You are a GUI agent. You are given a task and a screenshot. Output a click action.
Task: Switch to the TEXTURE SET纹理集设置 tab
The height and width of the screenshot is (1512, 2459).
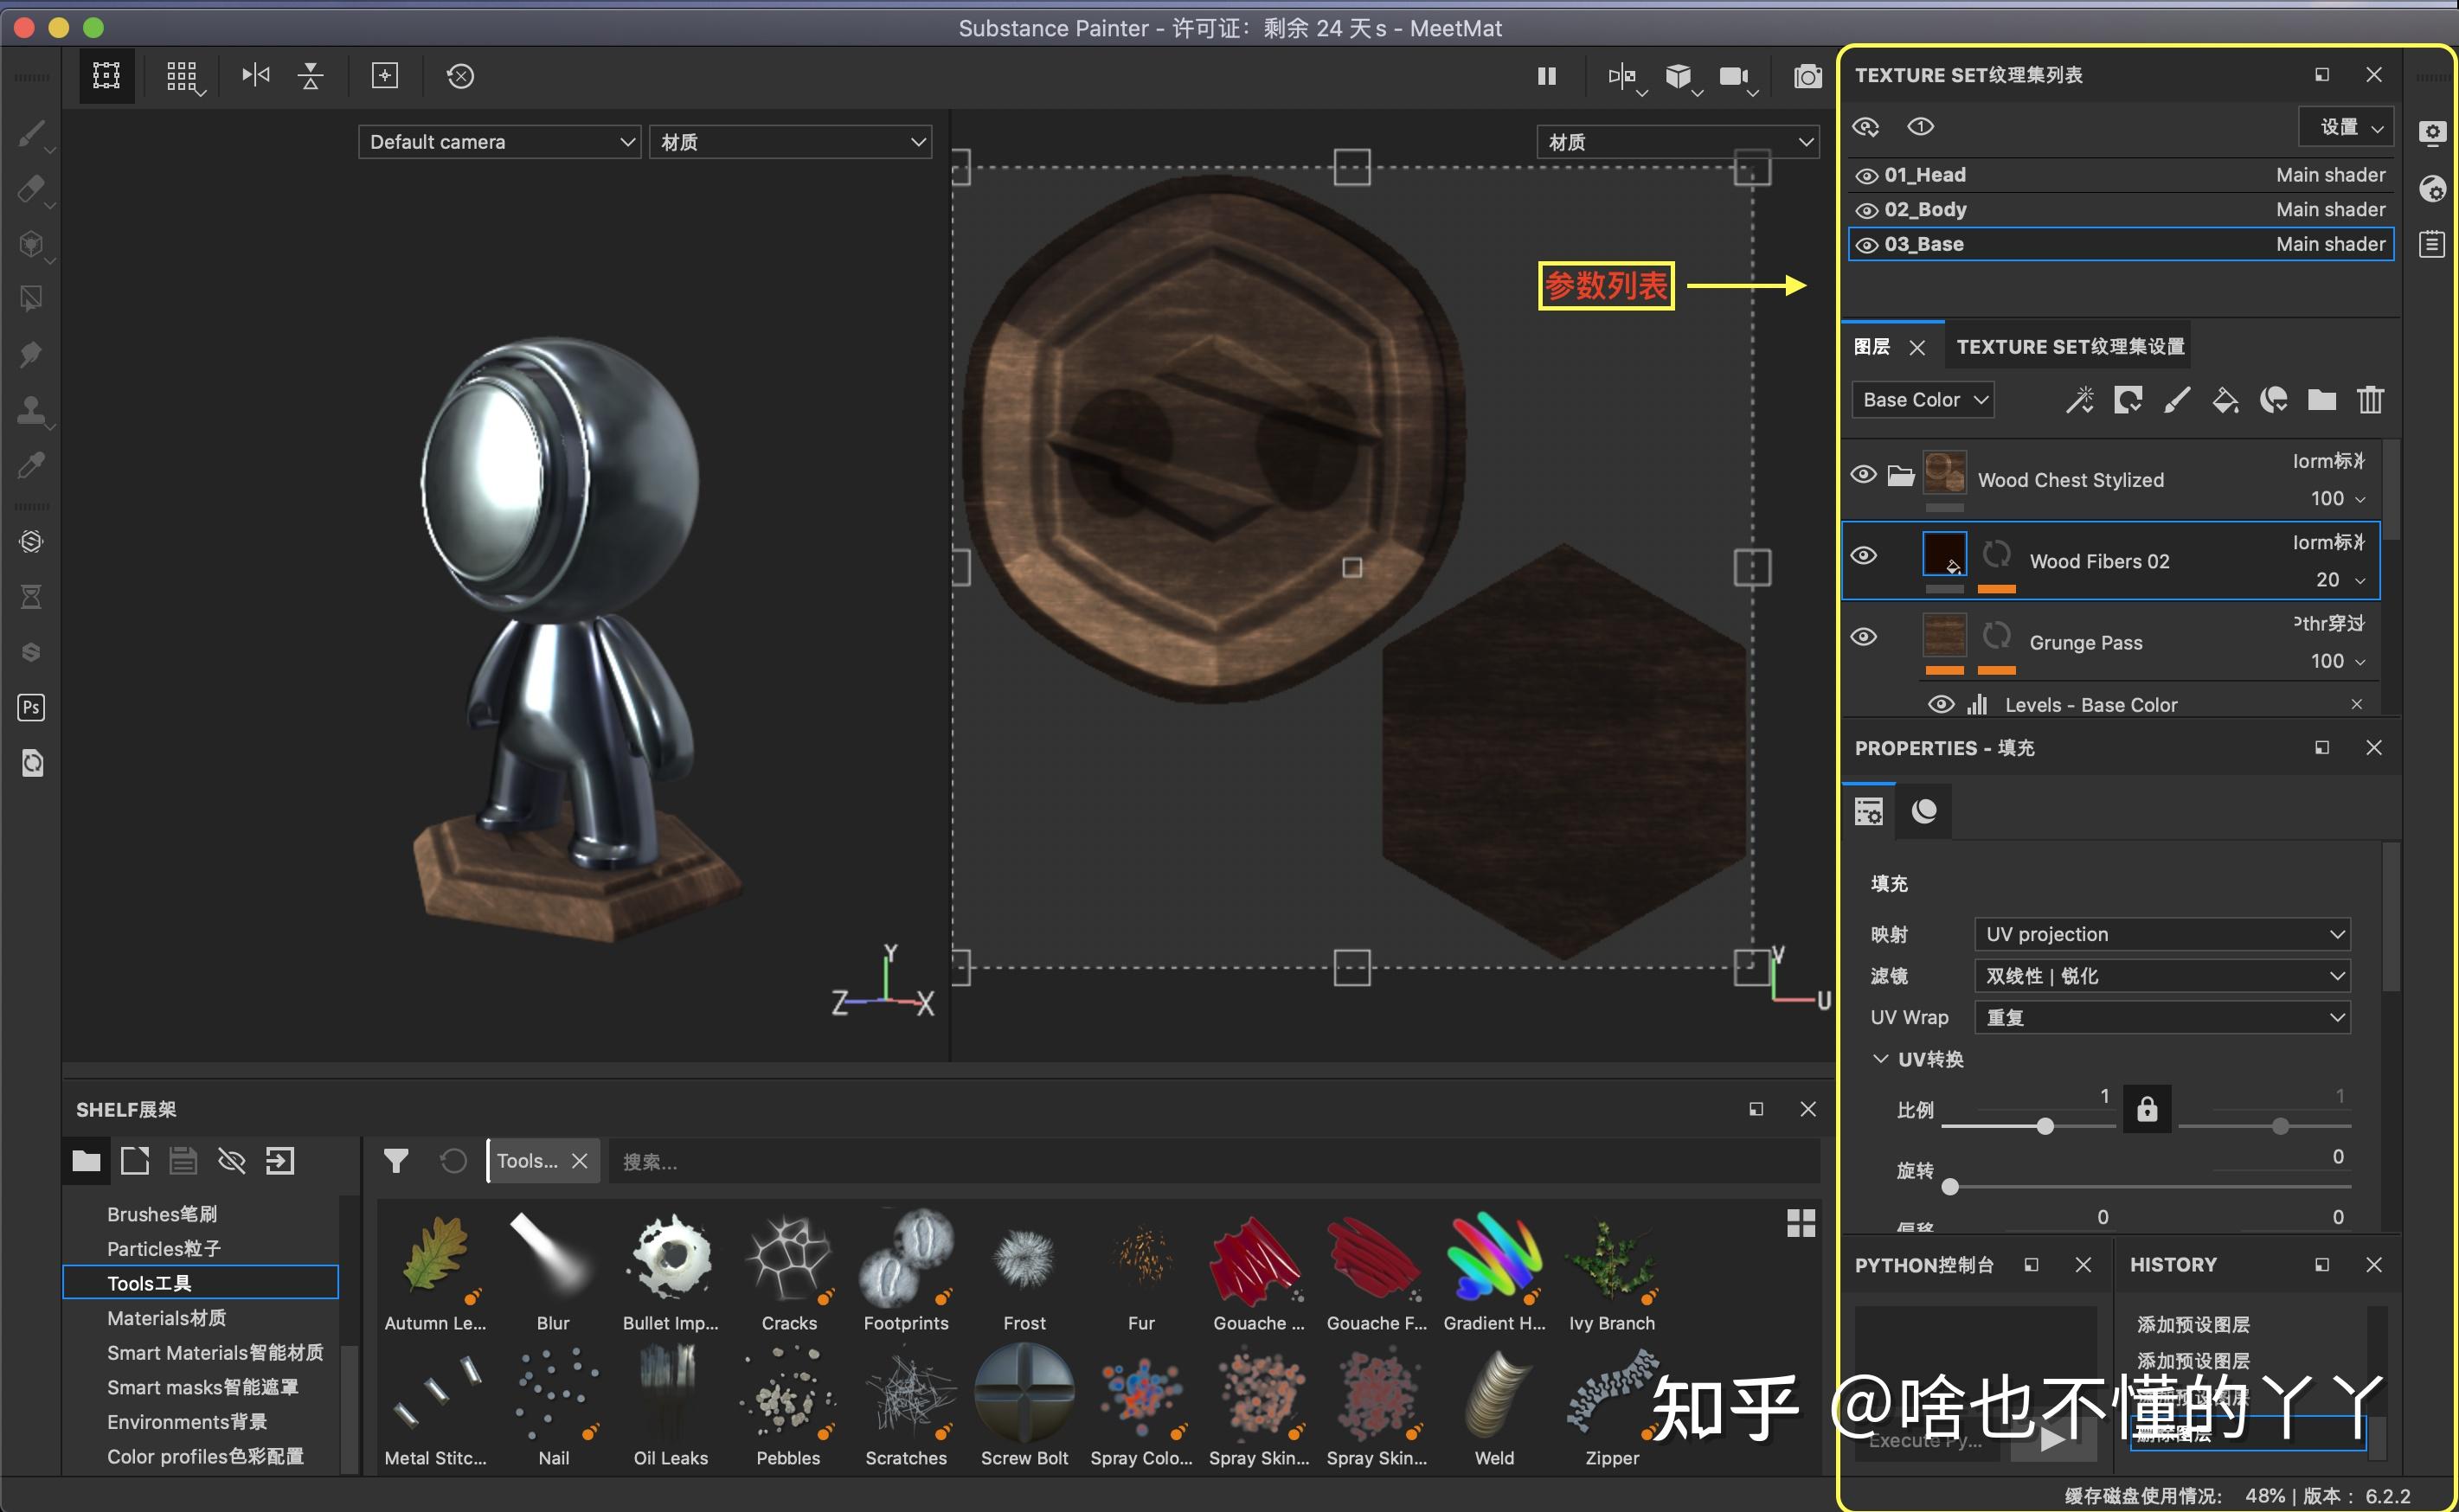(2069, 346)
